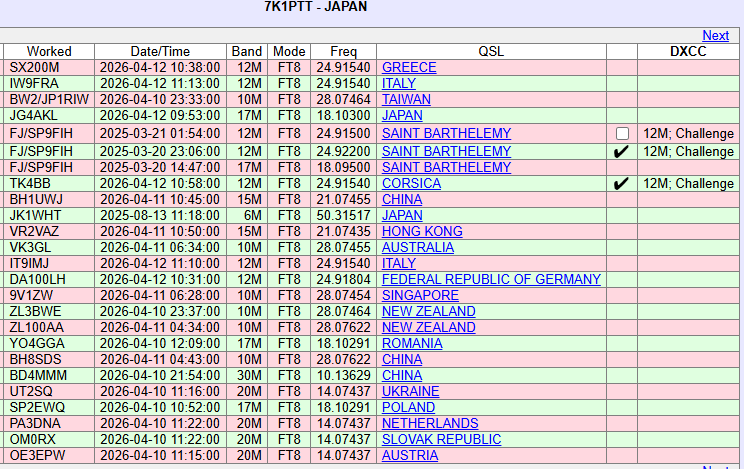The width and height of the screenshot is (744, 469).
Task: Open the ROMANIA QSL link
Action: (x=412, y=344)
